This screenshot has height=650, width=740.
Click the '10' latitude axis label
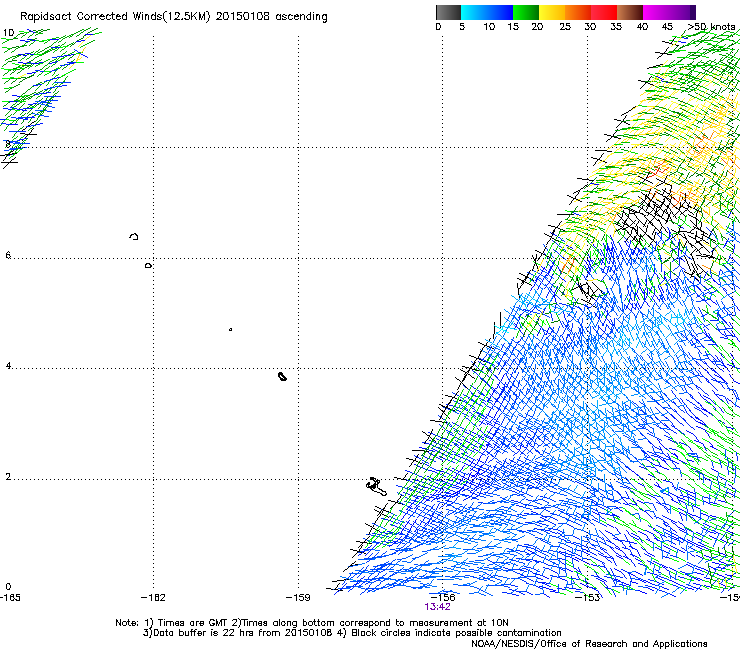[x=8, y=33]
